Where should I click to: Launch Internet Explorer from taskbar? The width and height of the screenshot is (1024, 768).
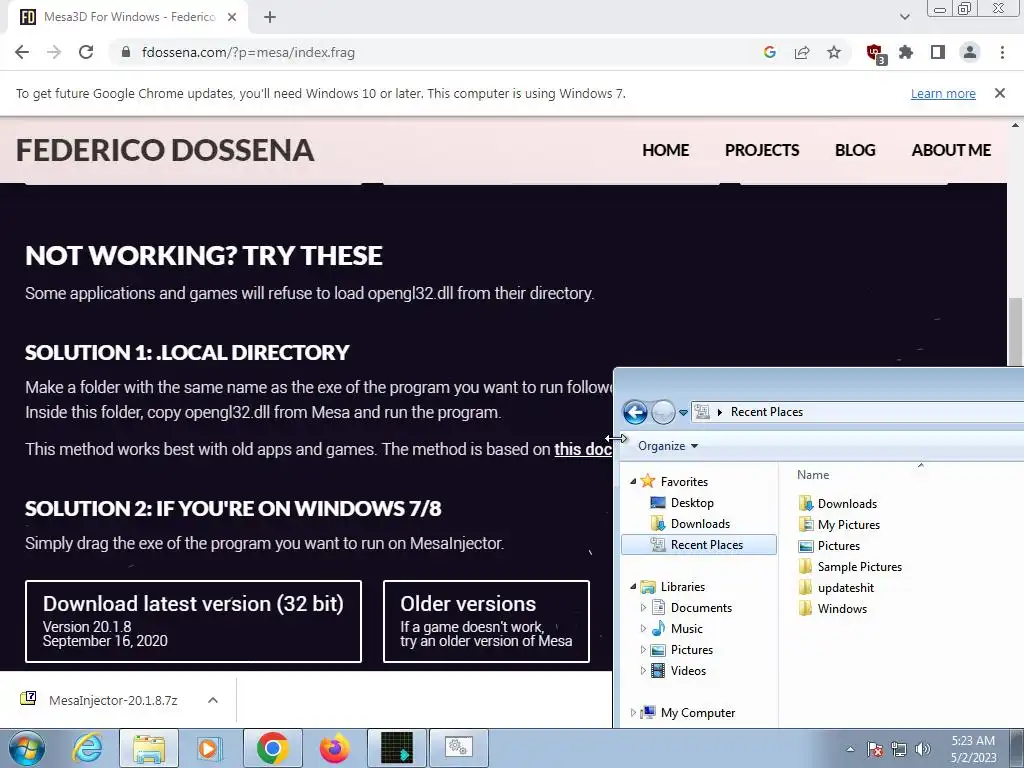[87, 748]
